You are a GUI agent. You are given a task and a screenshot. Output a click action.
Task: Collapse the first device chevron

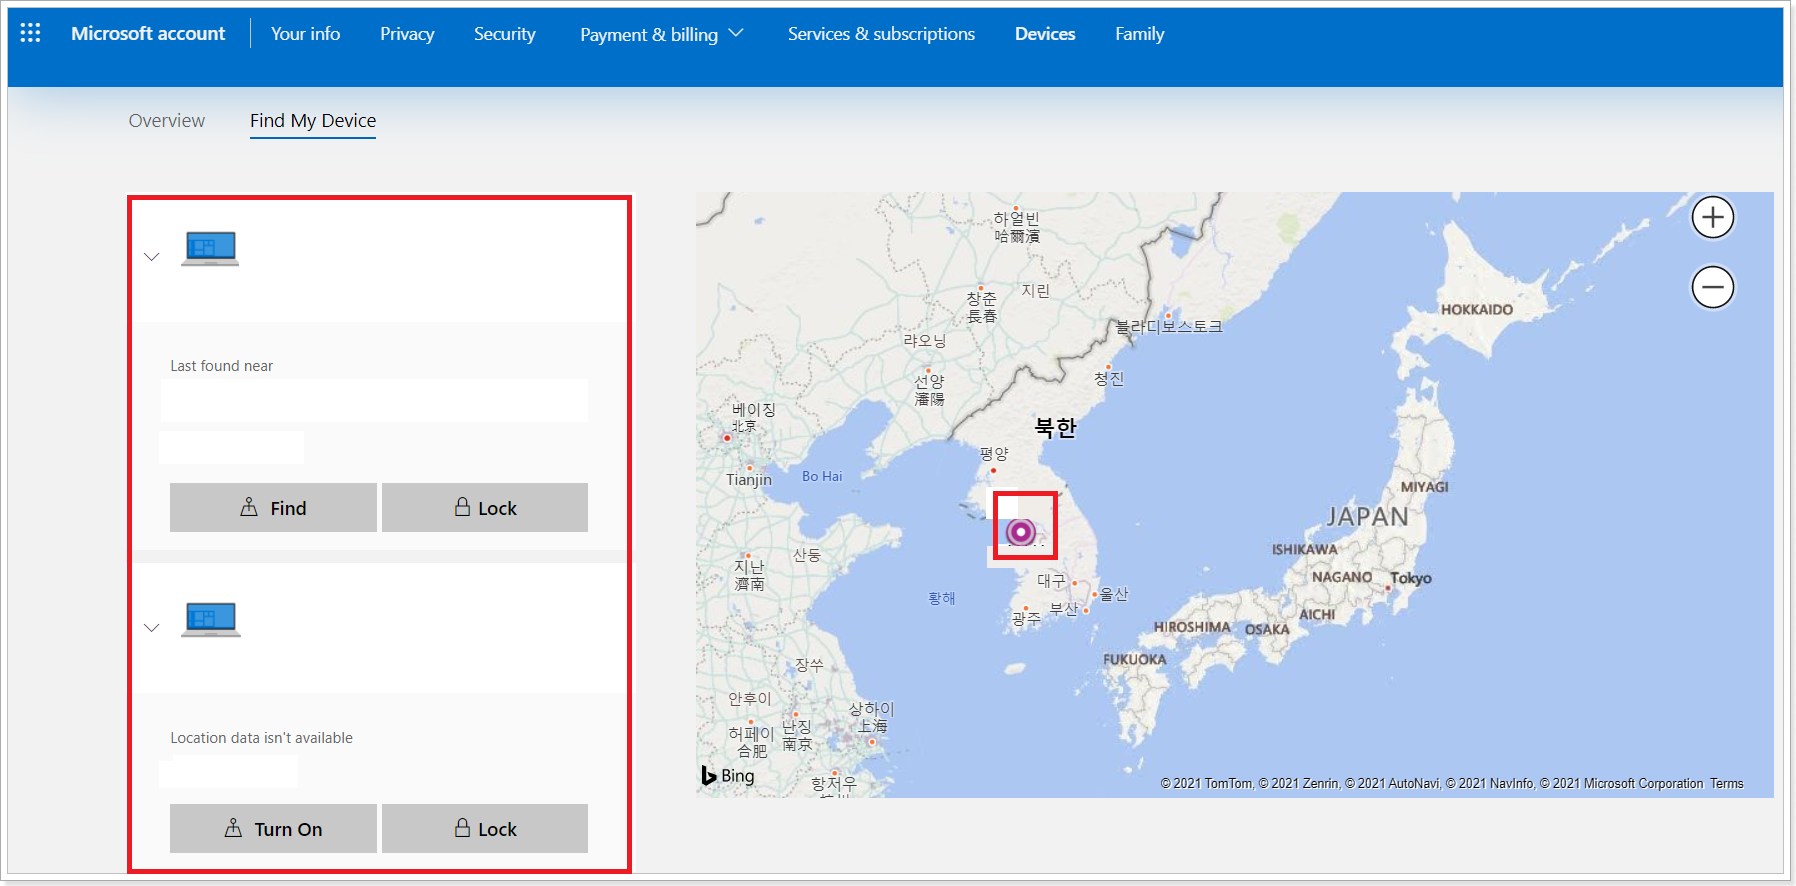click(x=152, y=257)
